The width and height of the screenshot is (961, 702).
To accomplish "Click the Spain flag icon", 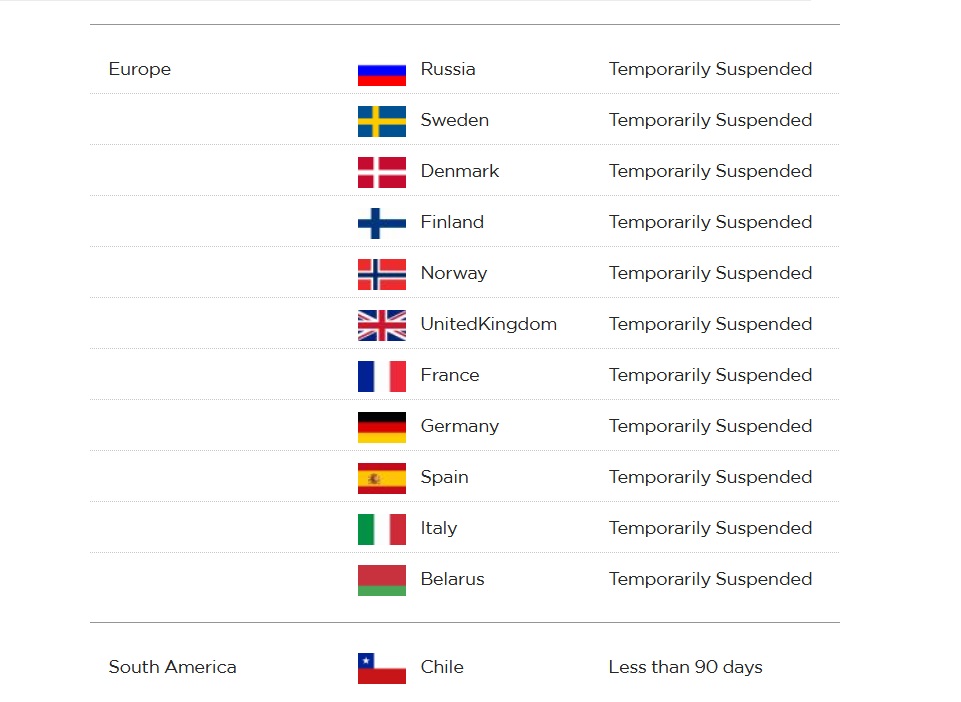I will pos(382,478).
